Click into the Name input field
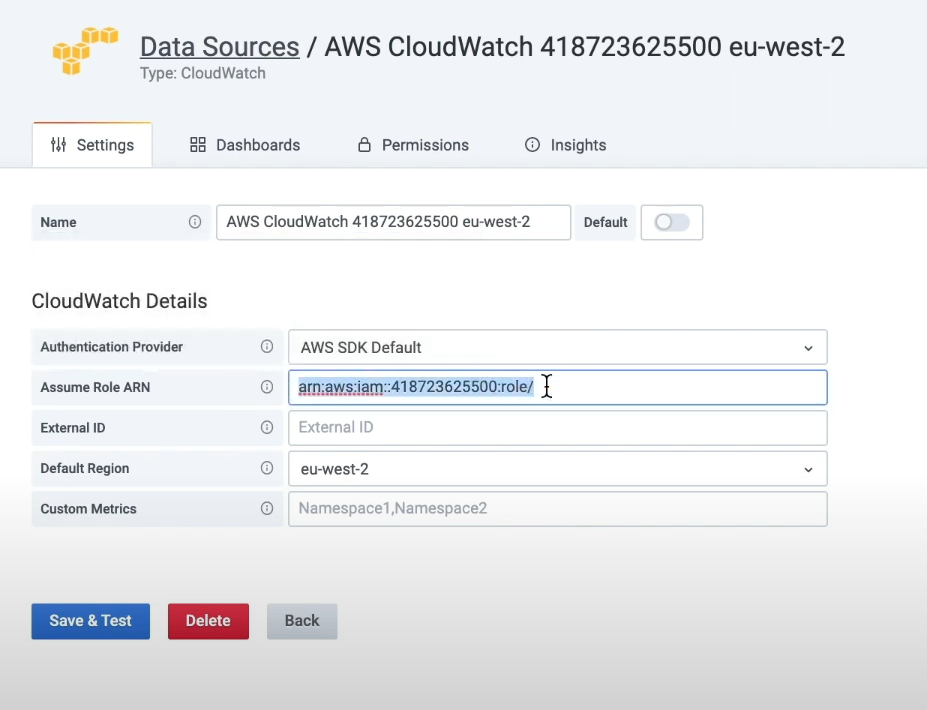Screen dimensions: 927x710 click(x=393, y=222)
